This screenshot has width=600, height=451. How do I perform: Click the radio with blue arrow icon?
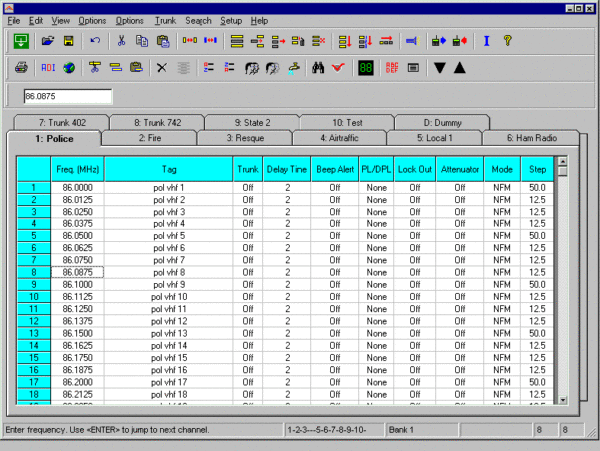tap(439, 41)
